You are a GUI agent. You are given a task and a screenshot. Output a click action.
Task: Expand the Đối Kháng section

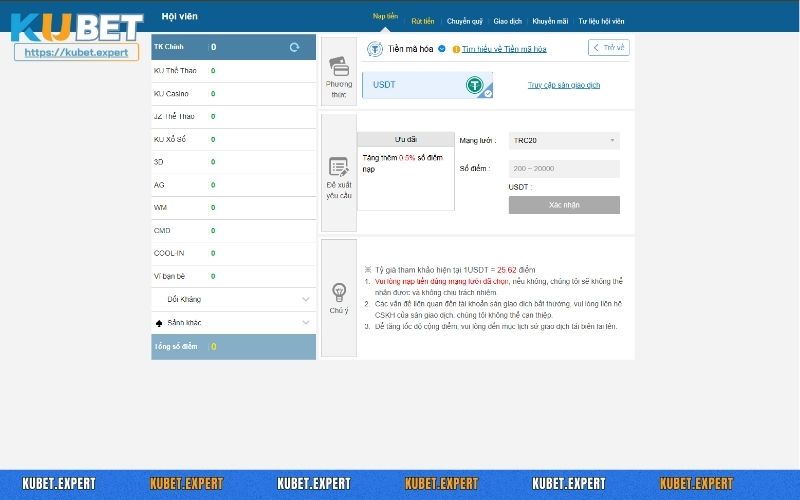(306, 299)
